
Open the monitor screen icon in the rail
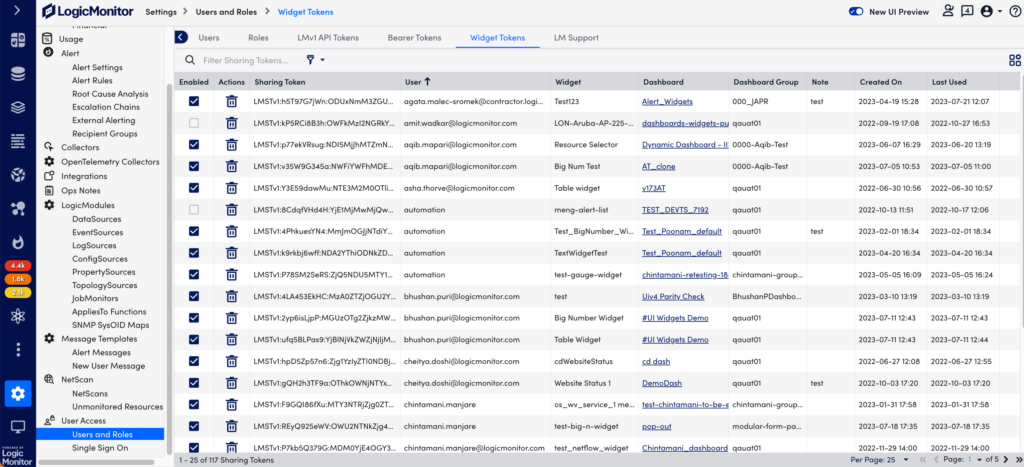pos(18,427)
